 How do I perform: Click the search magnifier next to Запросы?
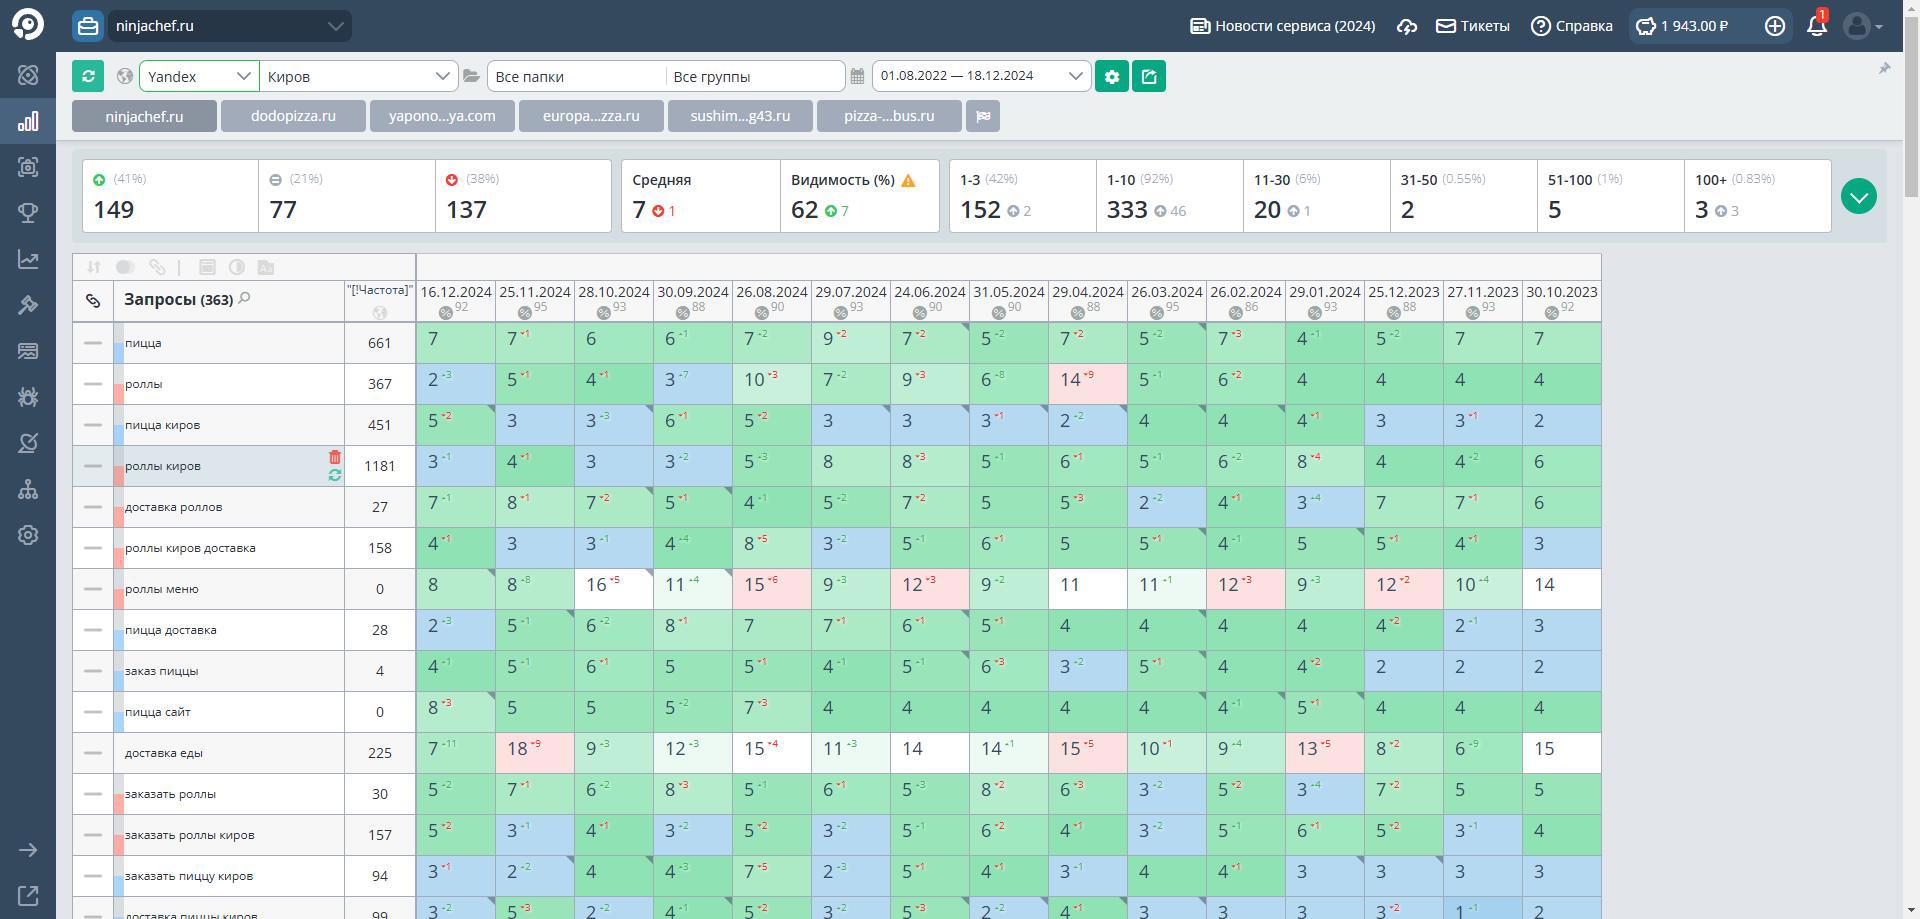[x=244, y=298]
